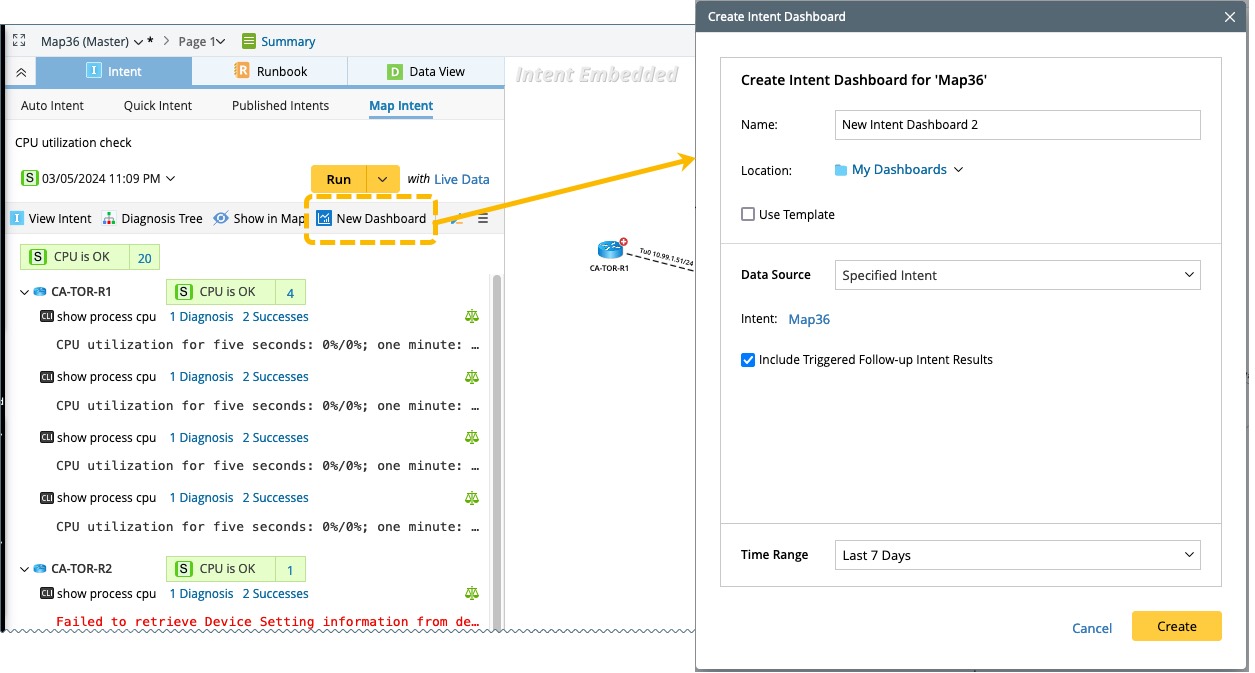
Task: Select the Map Intent sub-tab
Action: tap(401, 105)
